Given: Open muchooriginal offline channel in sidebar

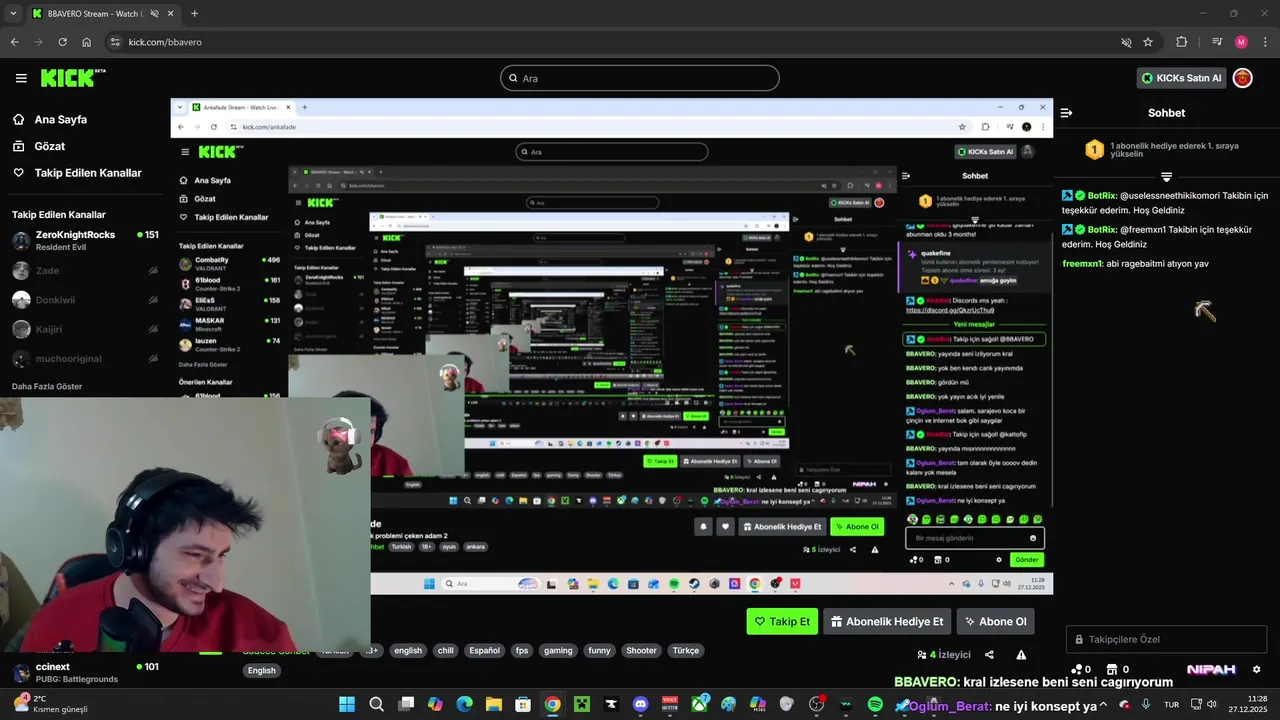Looking at the screenshot, I should (85, 358).
